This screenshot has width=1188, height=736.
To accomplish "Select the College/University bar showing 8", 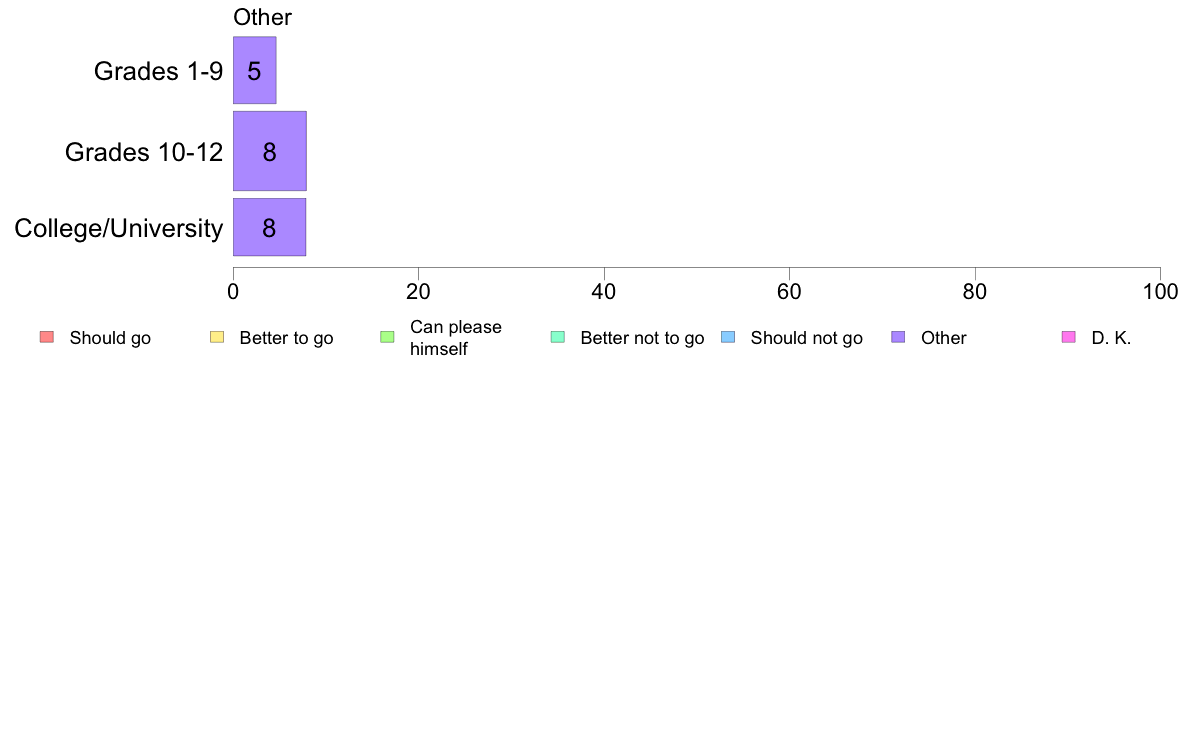I will pyautogui.click(x=269, y=227).
